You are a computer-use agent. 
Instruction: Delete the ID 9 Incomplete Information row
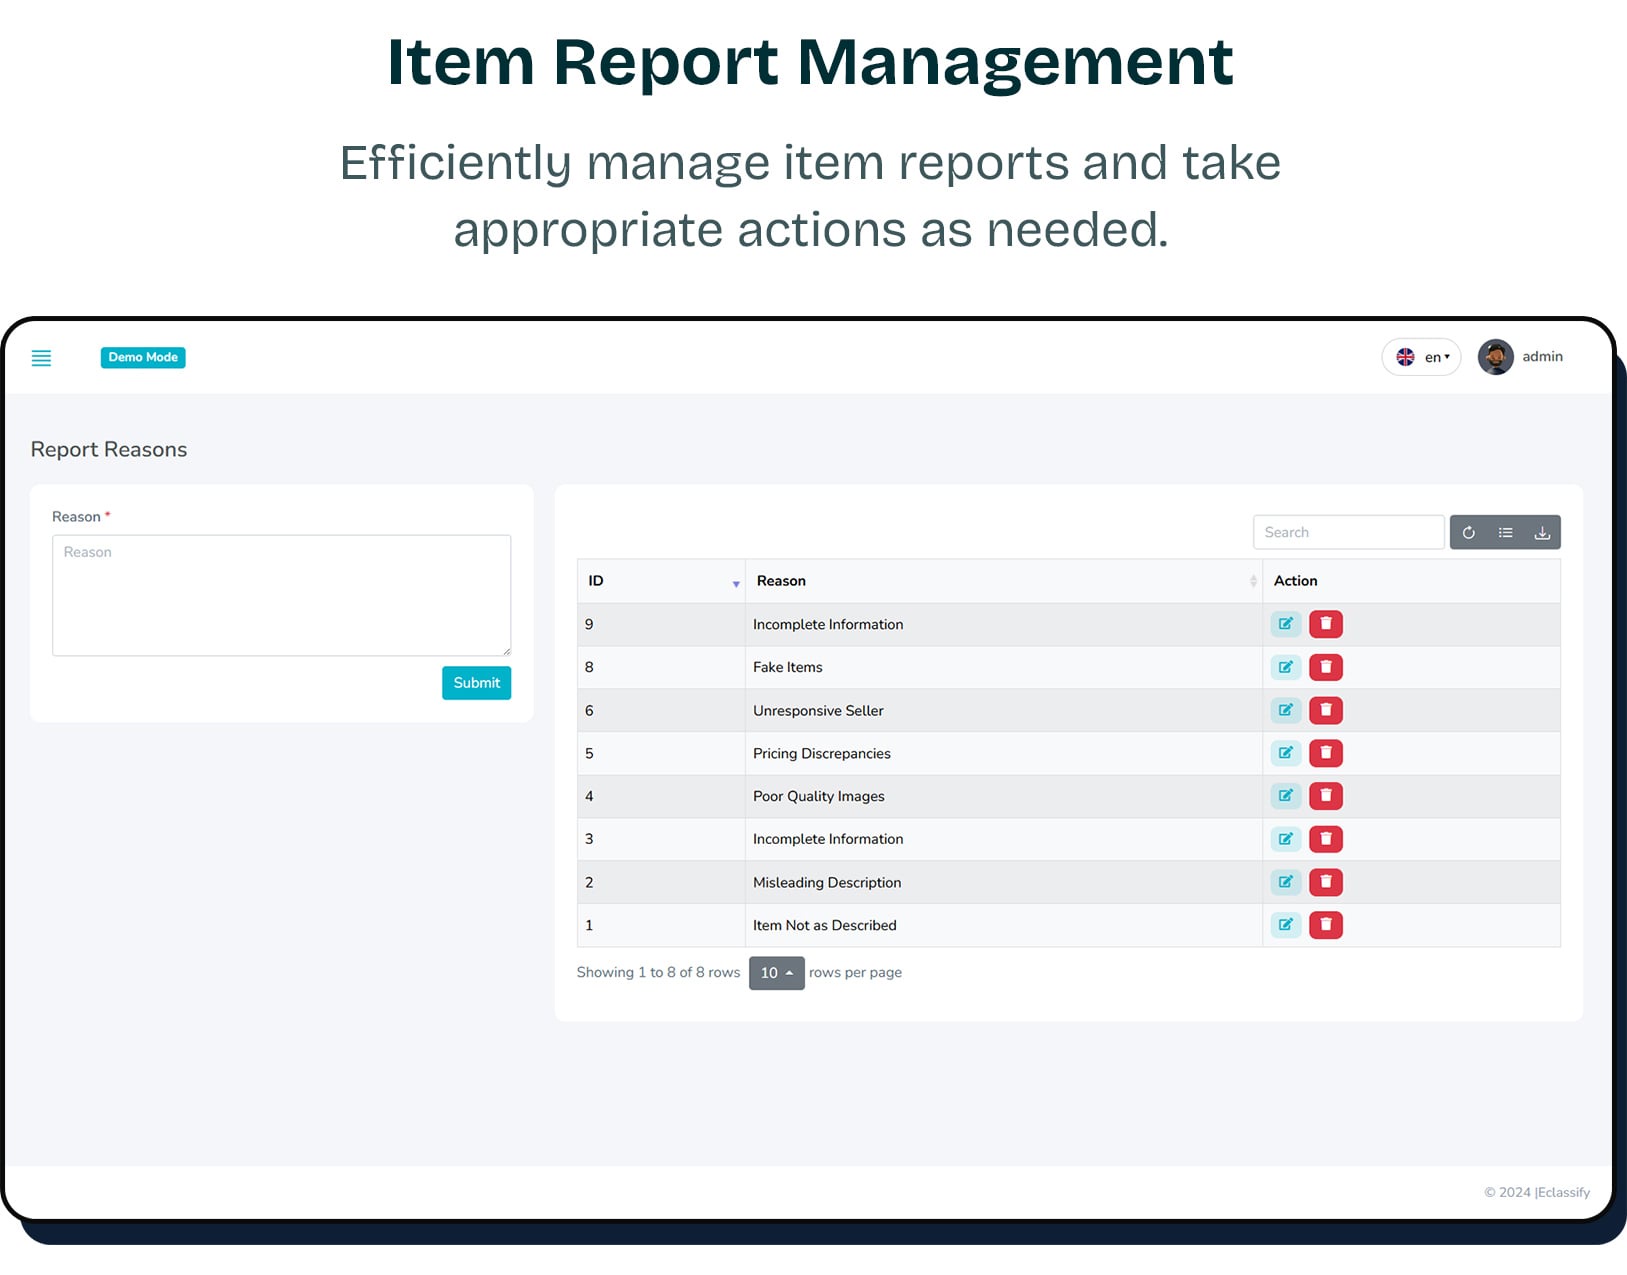(x=1325, y=624)
